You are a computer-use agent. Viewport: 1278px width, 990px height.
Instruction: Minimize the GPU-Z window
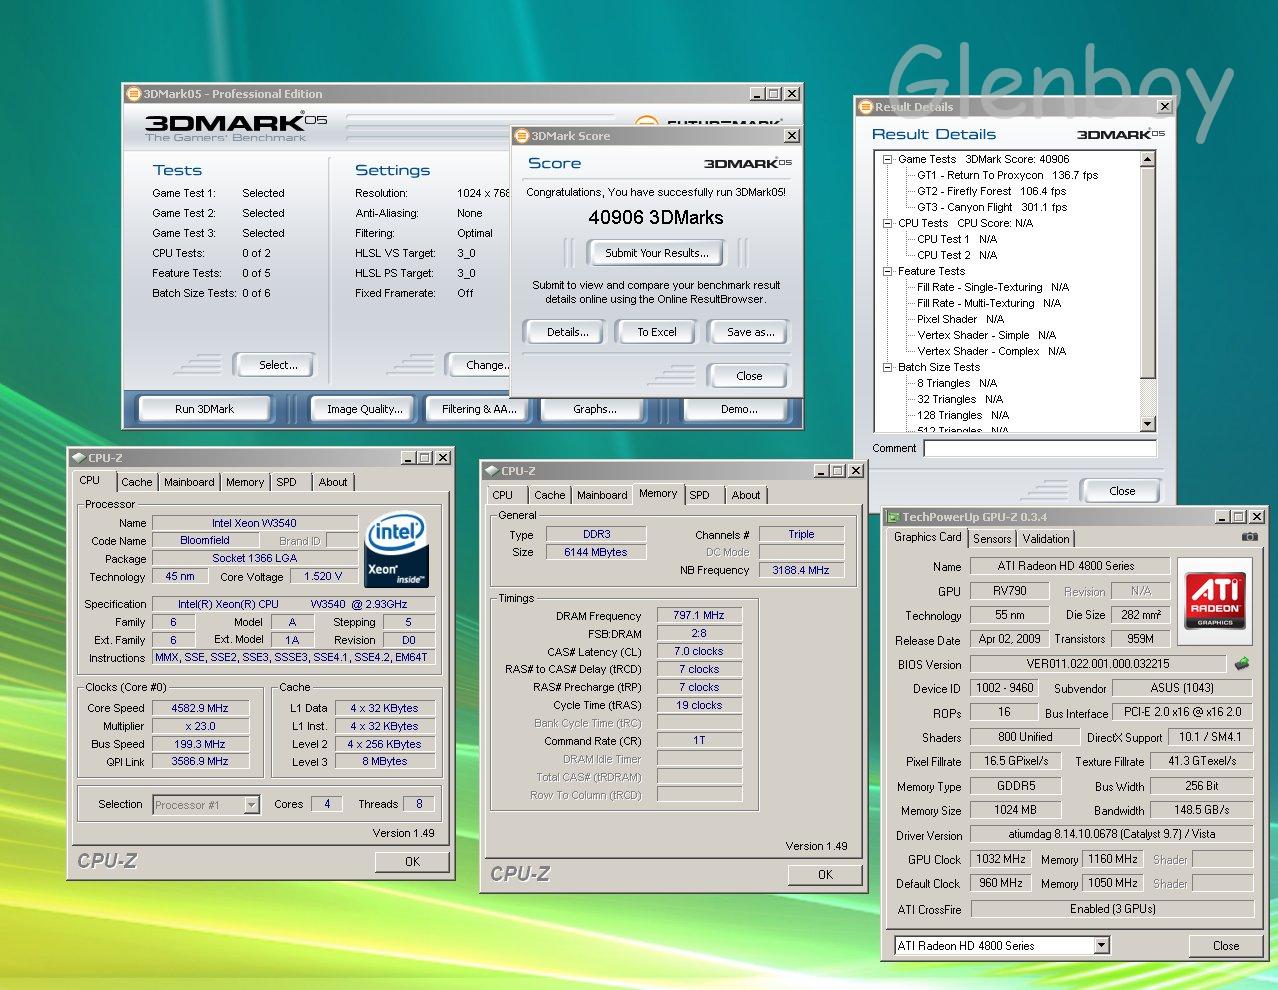(x=1222, y=517)
